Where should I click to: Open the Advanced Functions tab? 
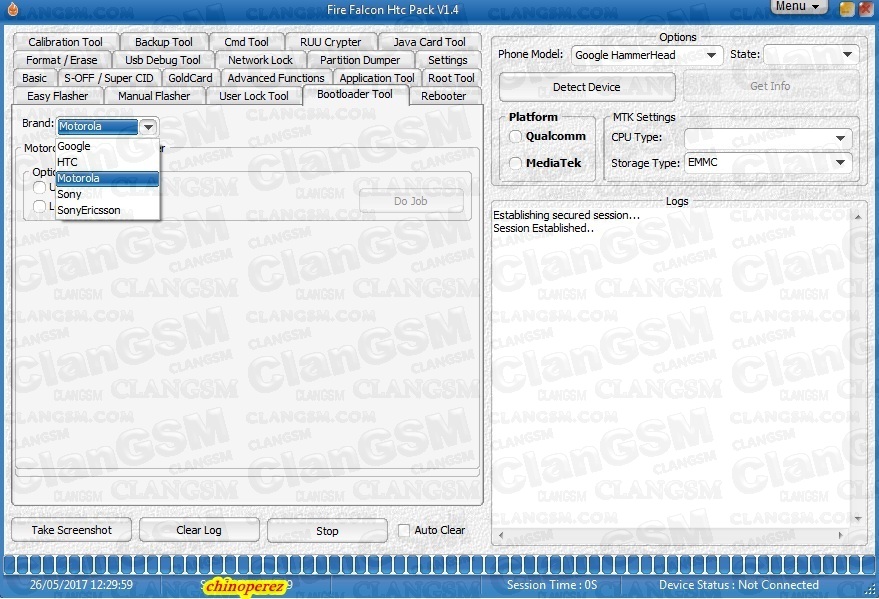click(276, 78)
